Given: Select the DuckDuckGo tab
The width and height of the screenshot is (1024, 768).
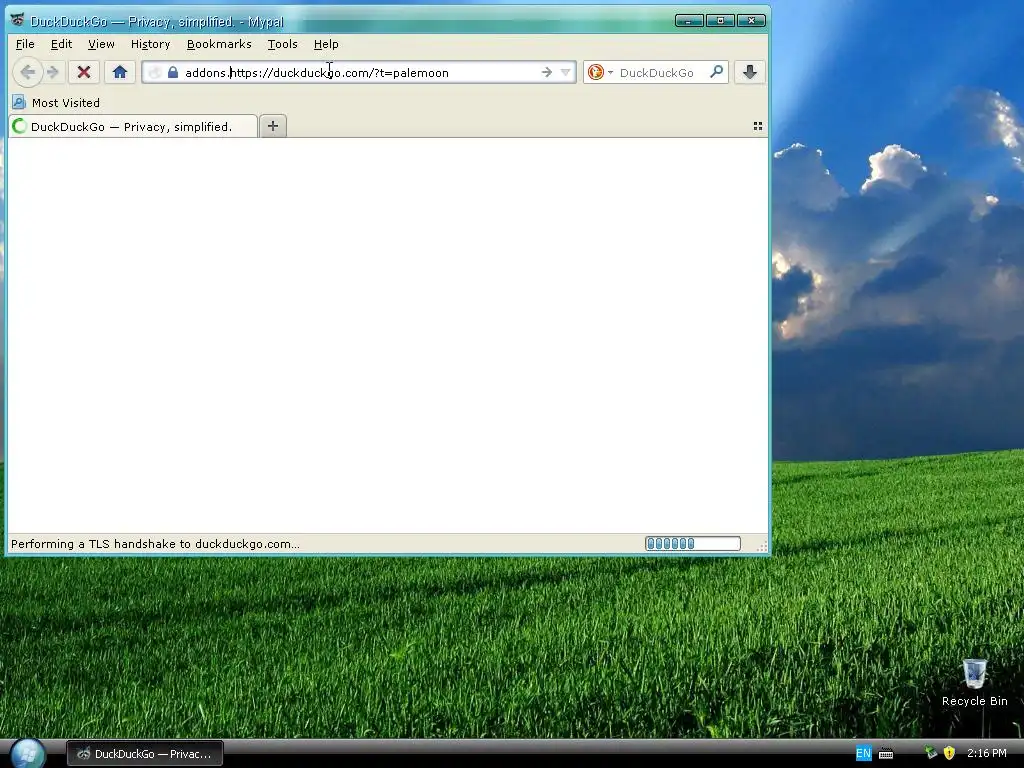Looking at the screenshot, I should coord(133,127).
